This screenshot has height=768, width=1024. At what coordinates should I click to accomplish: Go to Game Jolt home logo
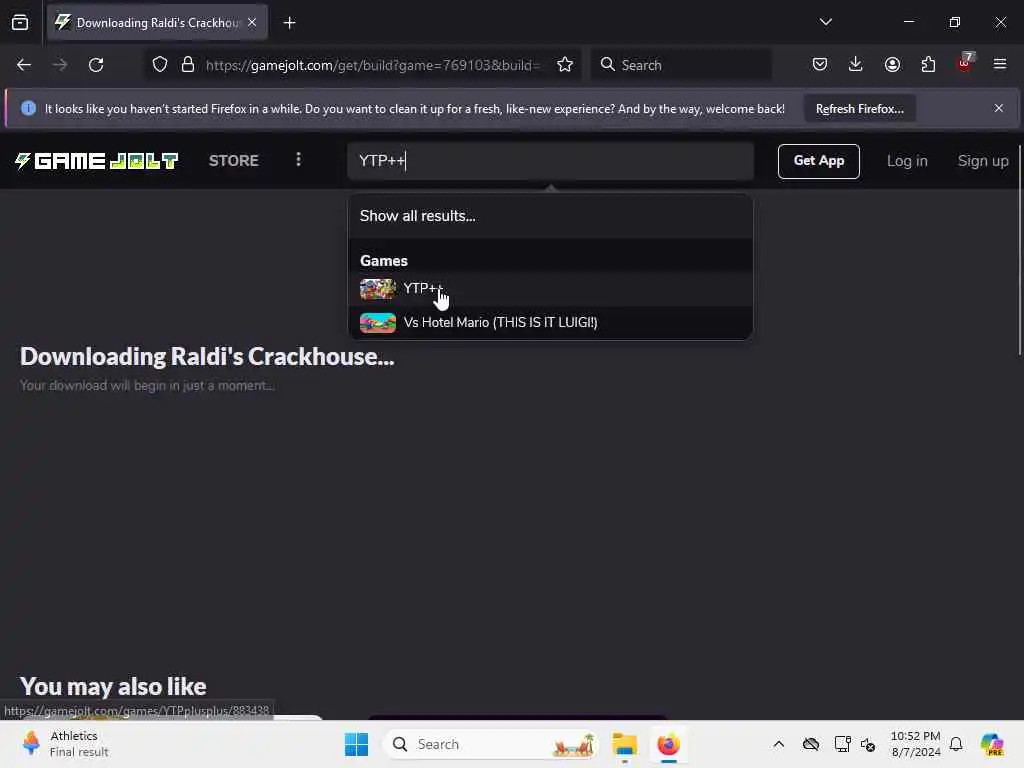click(97, 161)
